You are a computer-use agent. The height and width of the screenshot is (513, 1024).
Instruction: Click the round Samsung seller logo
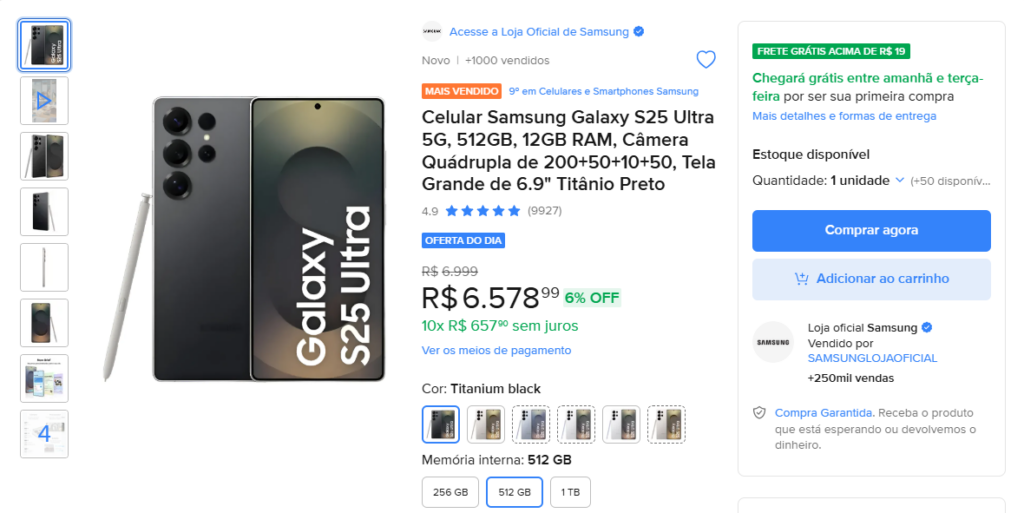tap(773, 342)
